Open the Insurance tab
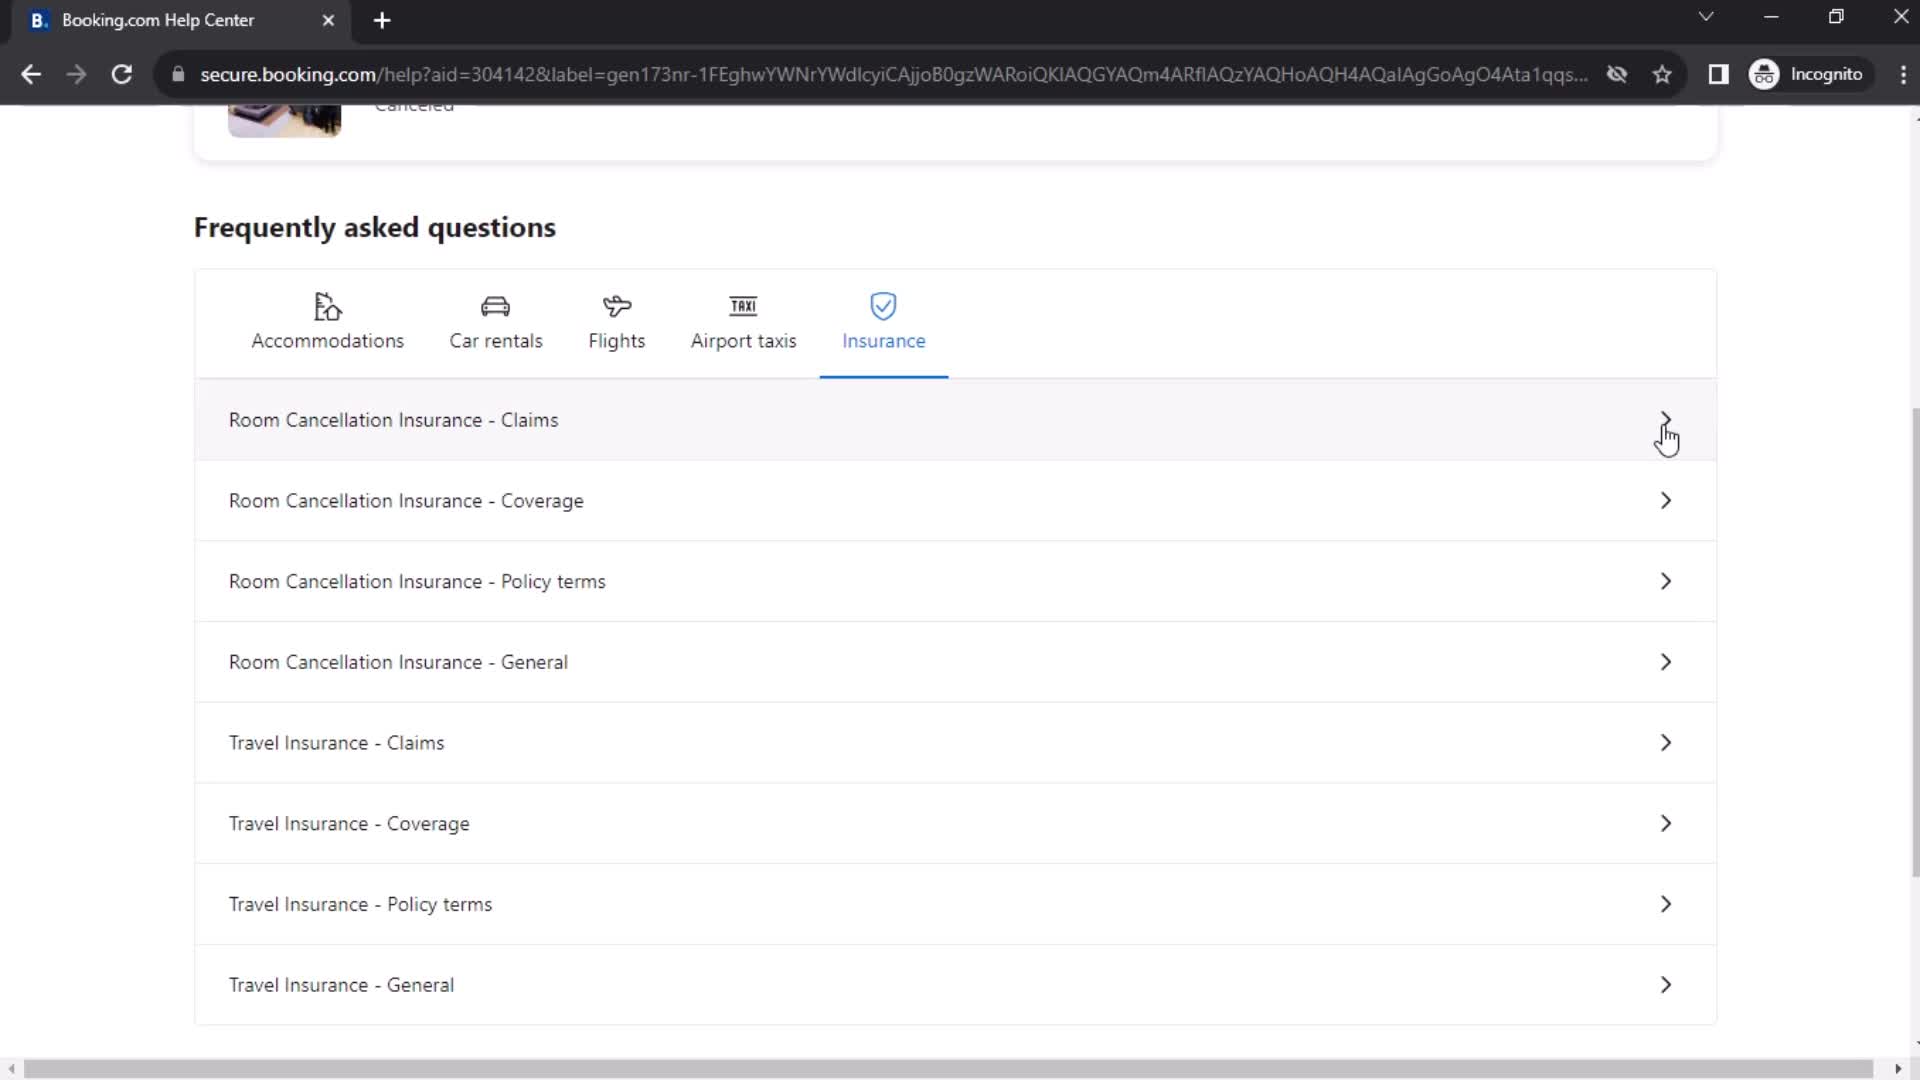This screenshot has height=1080, width=1920. pos(884,320)
